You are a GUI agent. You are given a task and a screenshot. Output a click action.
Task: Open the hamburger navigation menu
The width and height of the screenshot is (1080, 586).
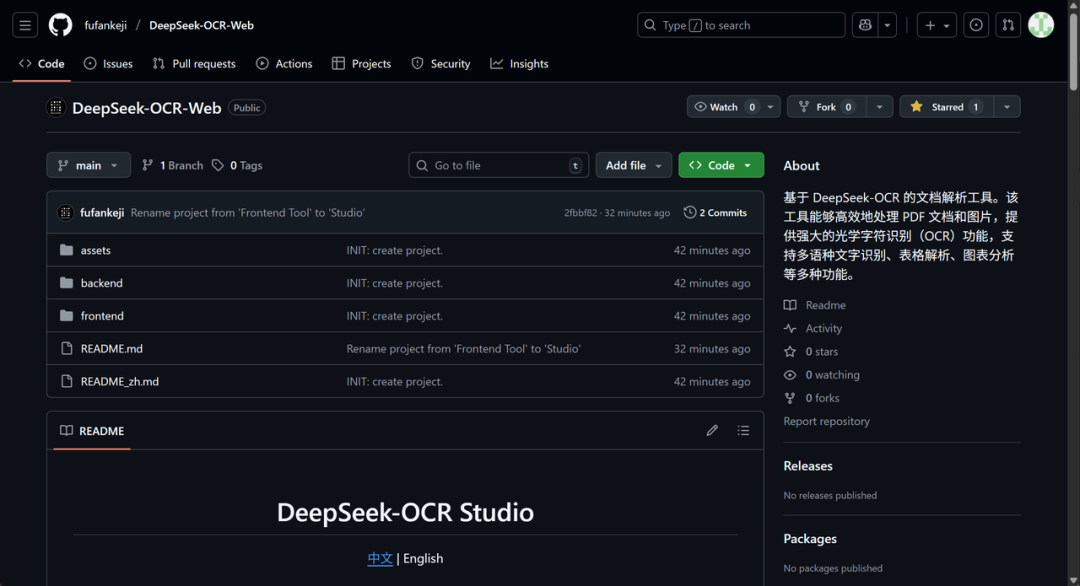(x=25, y=25)
